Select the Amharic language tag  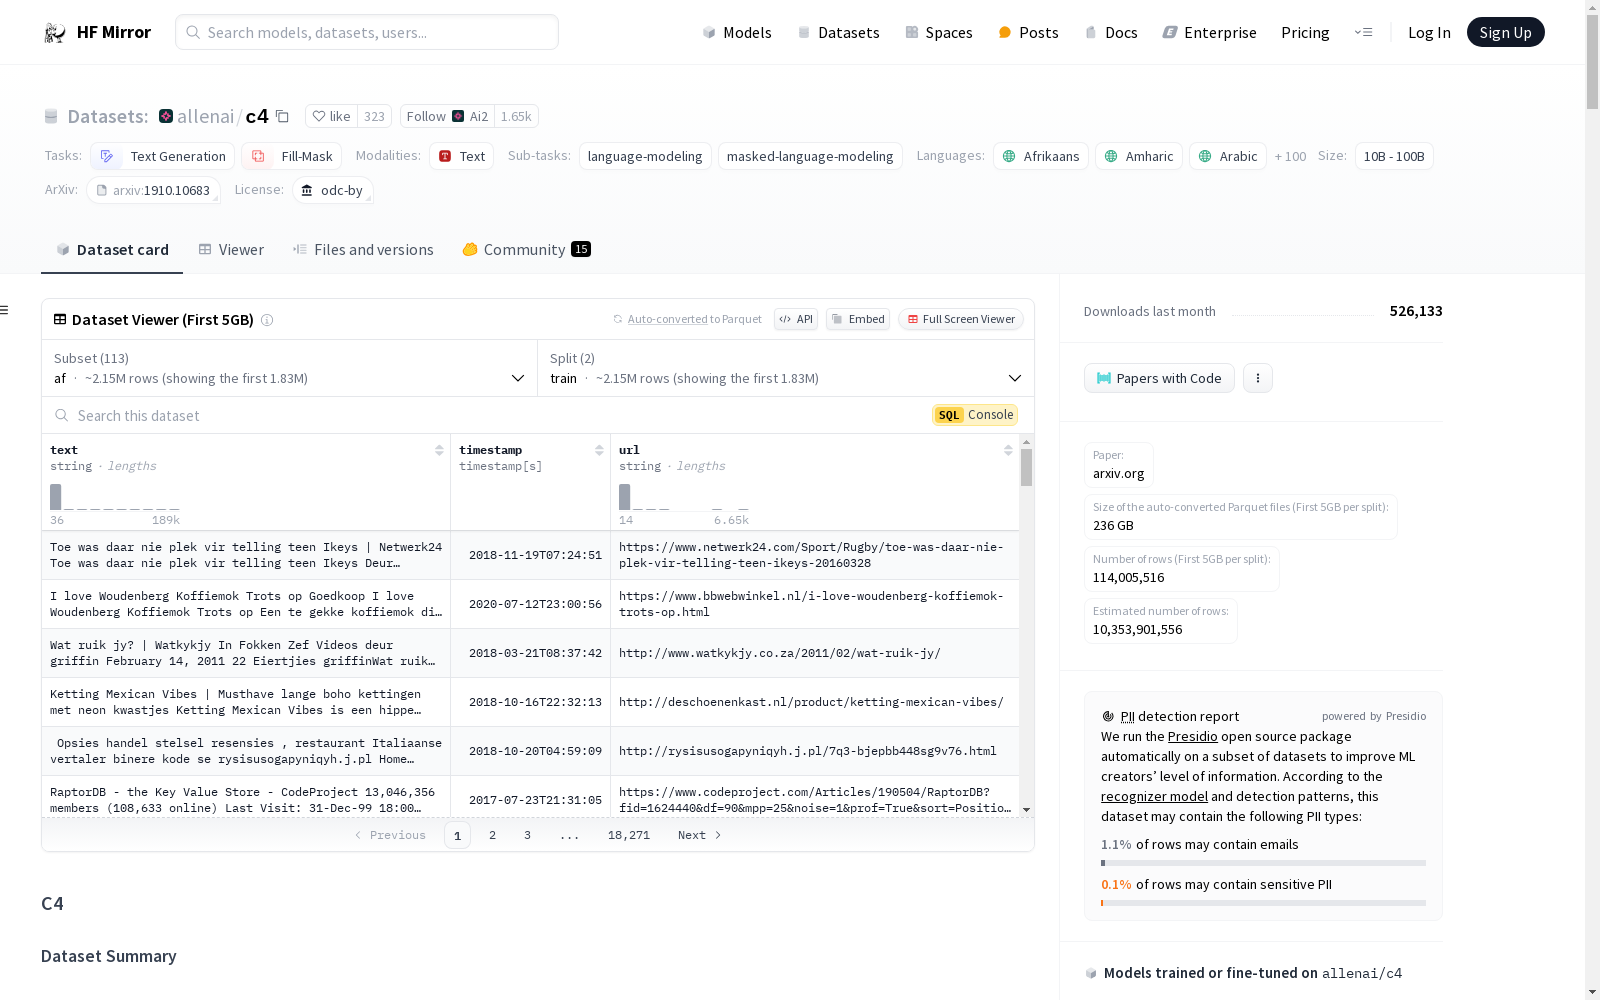[1139, 156]
